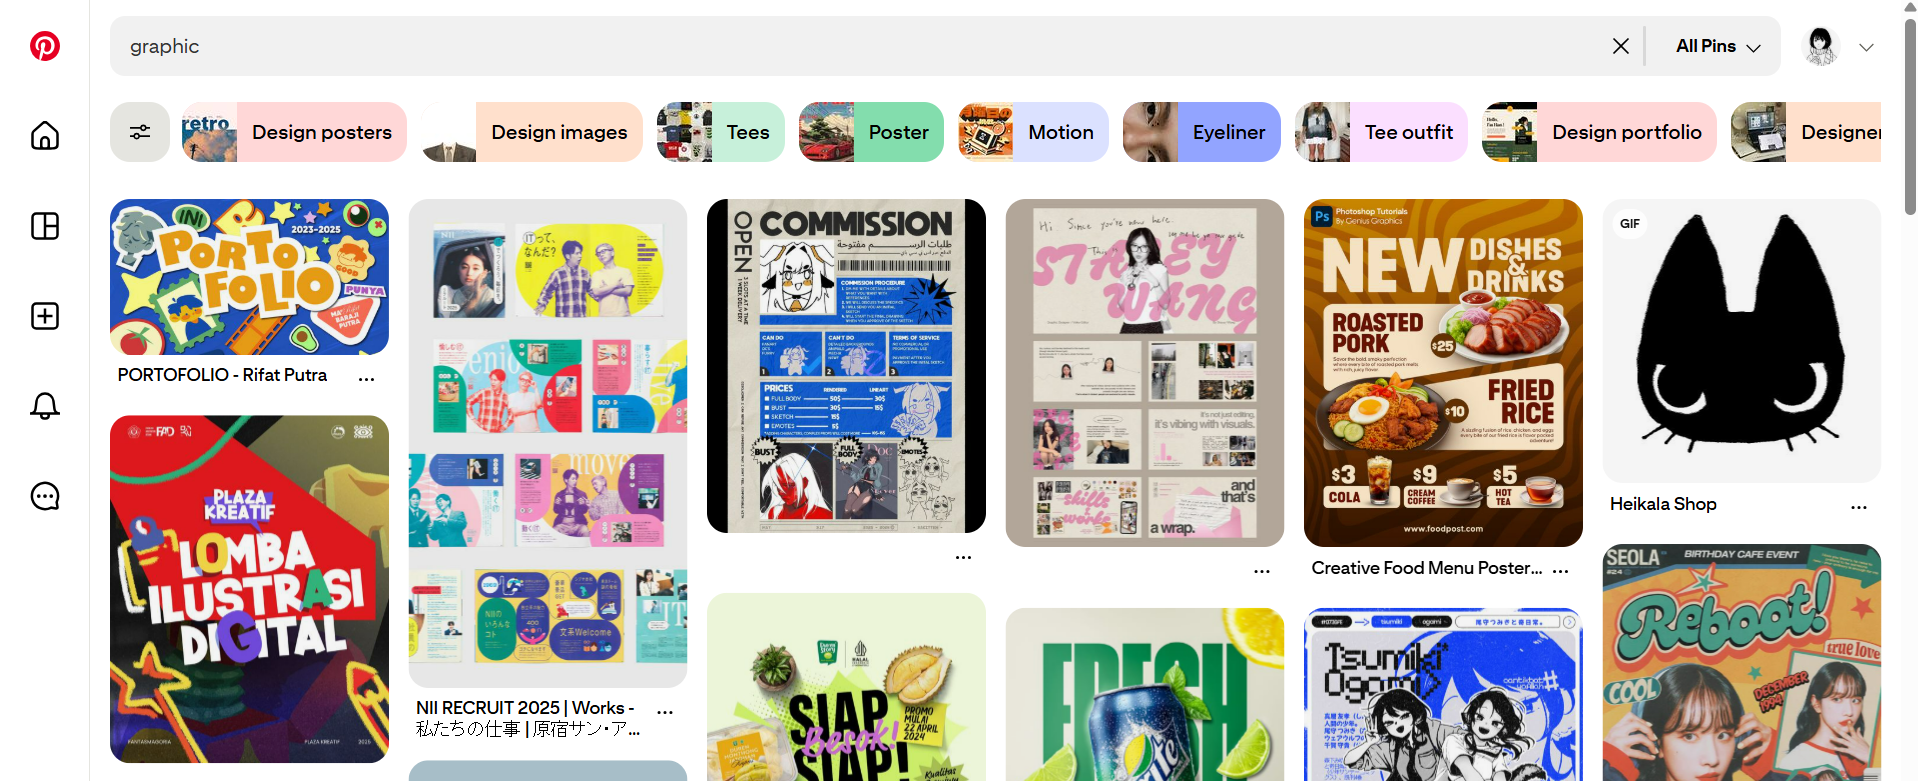The image size is (1918, 781).
Task: Open the notifications bell icon
Action: pos(45,406)
